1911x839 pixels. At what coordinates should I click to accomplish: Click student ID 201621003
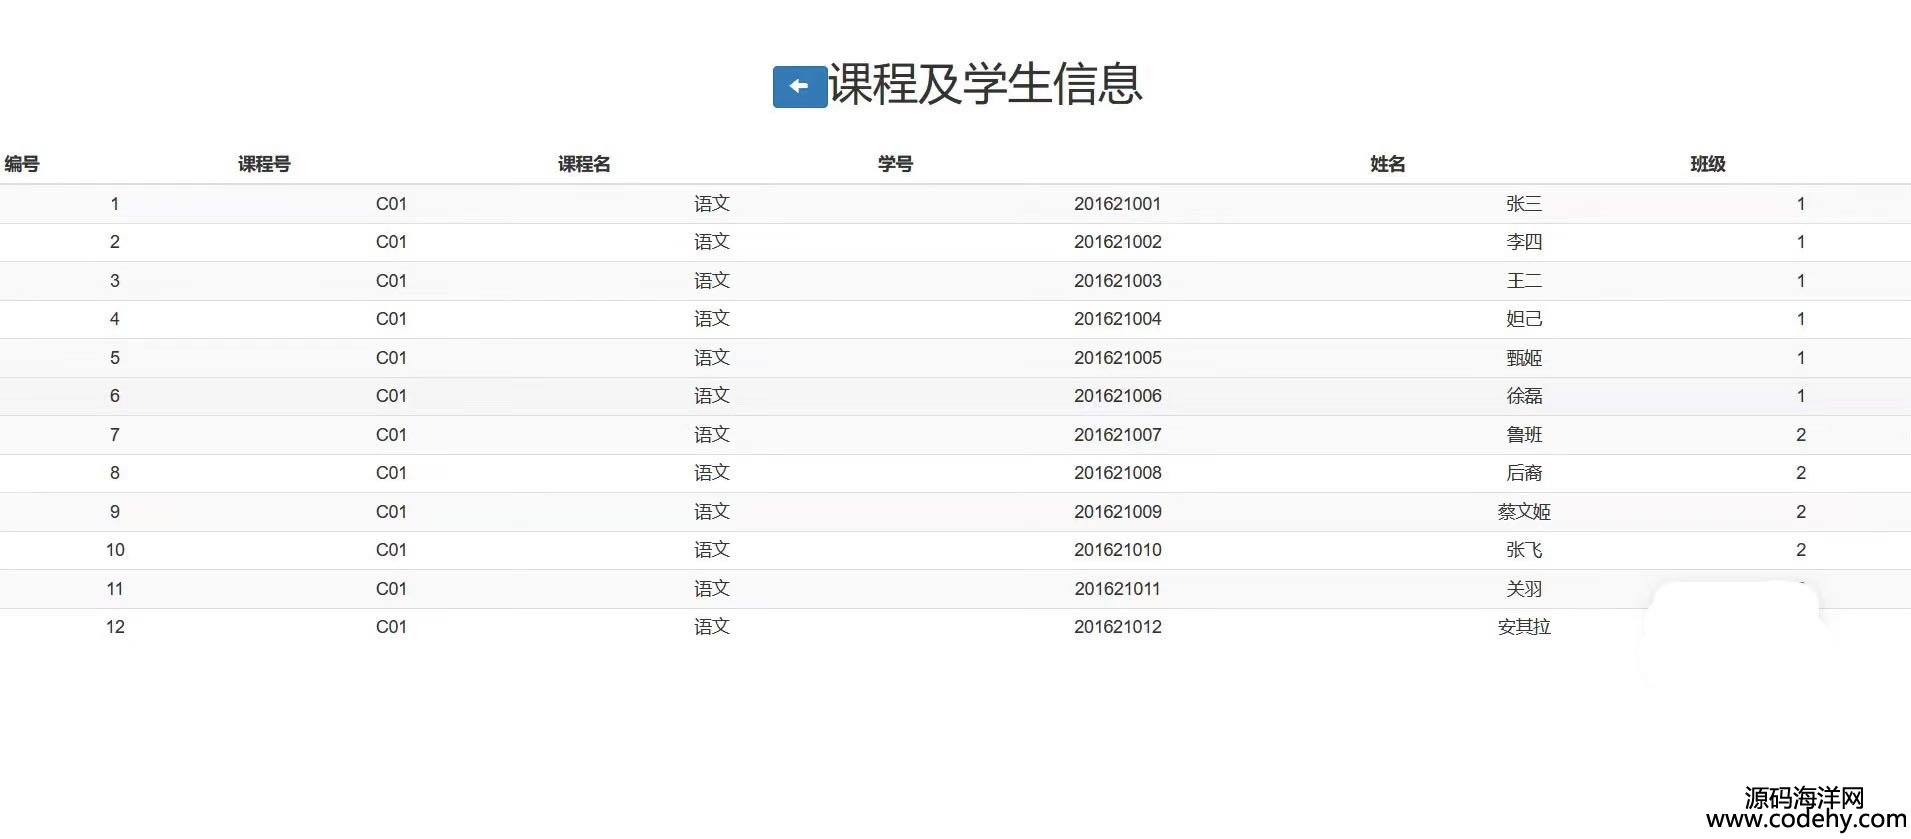[x=1117, y=281]
